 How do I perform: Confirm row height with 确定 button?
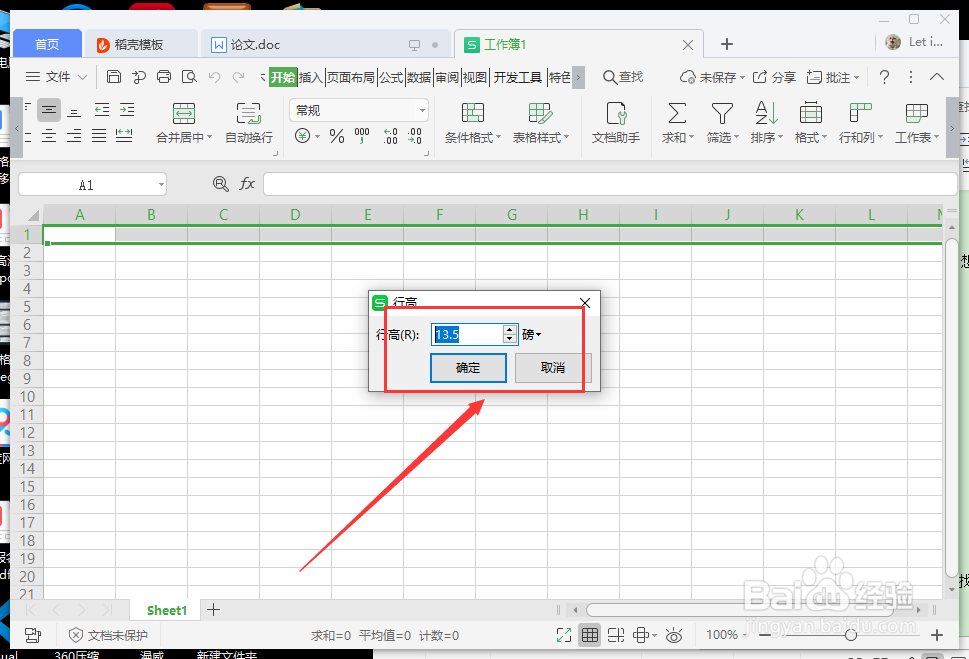point(468,368)
